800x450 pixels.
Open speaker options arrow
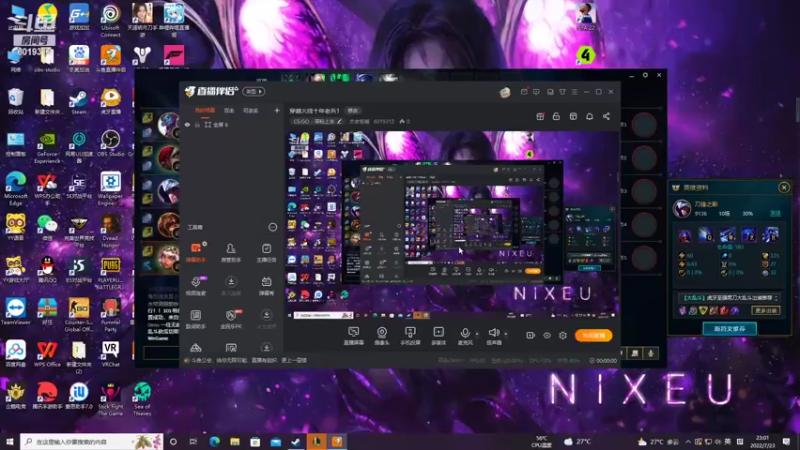pos(506,335)
